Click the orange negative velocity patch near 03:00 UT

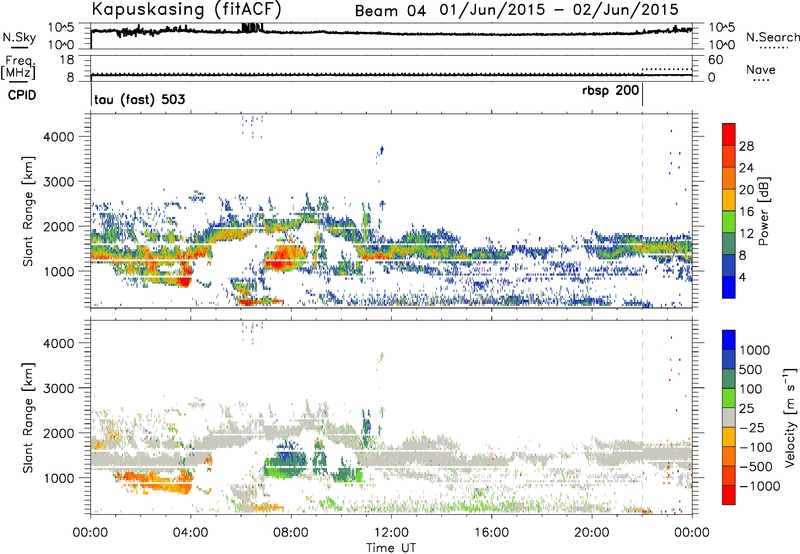[x=153, y=482]
